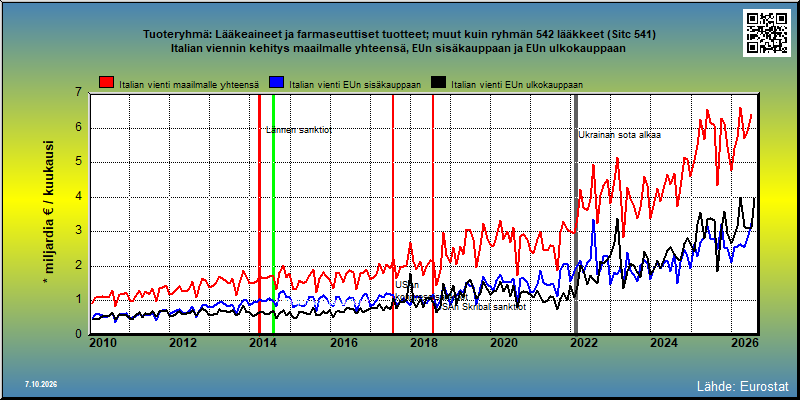The height and width of the screenshot is (400, 800).
Task: Click the date 7.10.2026 label
Action: [x=40, y=384]
